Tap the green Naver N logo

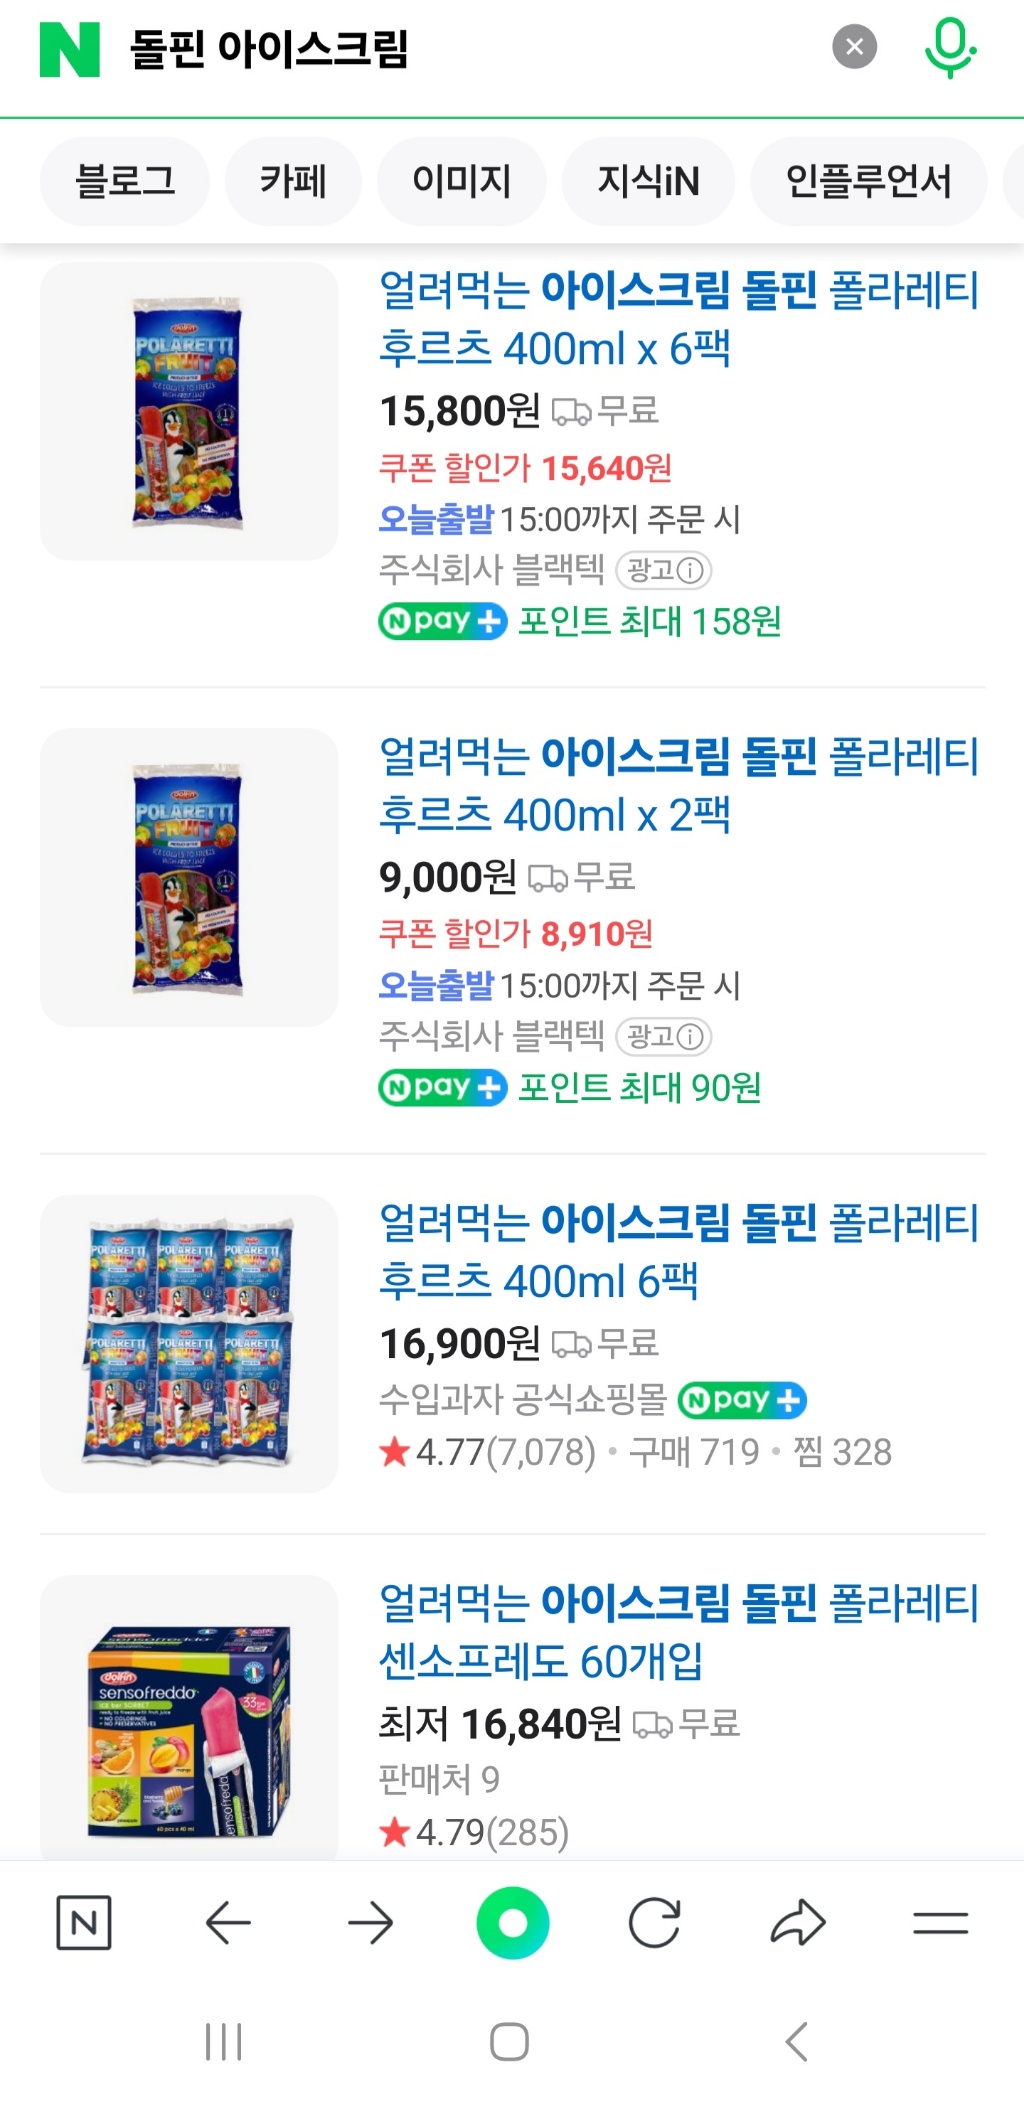(69, 49)
